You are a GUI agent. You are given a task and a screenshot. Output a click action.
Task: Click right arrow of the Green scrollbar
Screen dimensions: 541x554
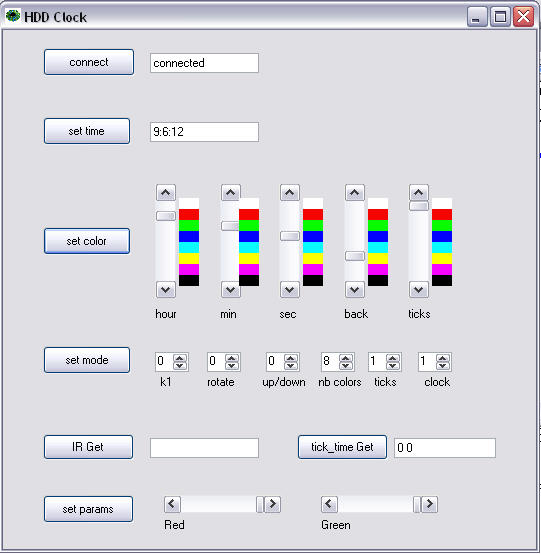tap(429, 504)
